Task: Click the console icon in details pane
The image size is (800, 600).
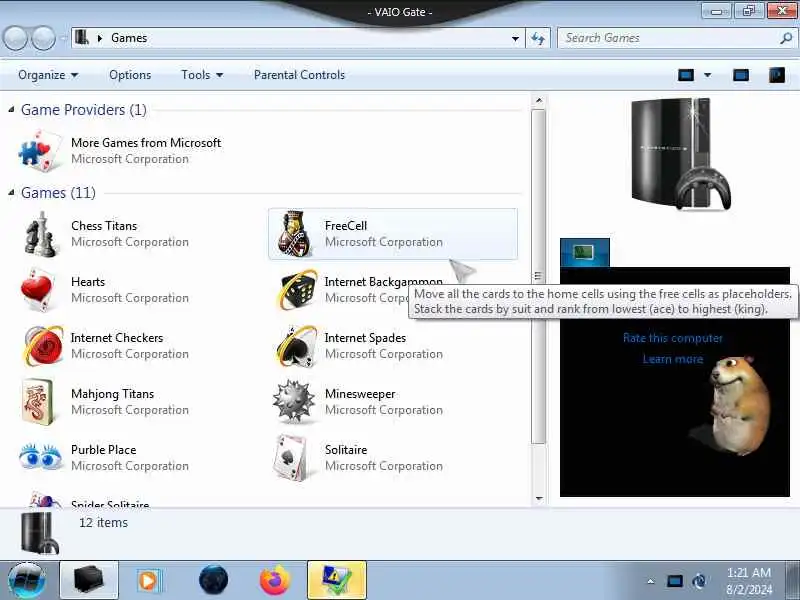Action: coord(39,533)
